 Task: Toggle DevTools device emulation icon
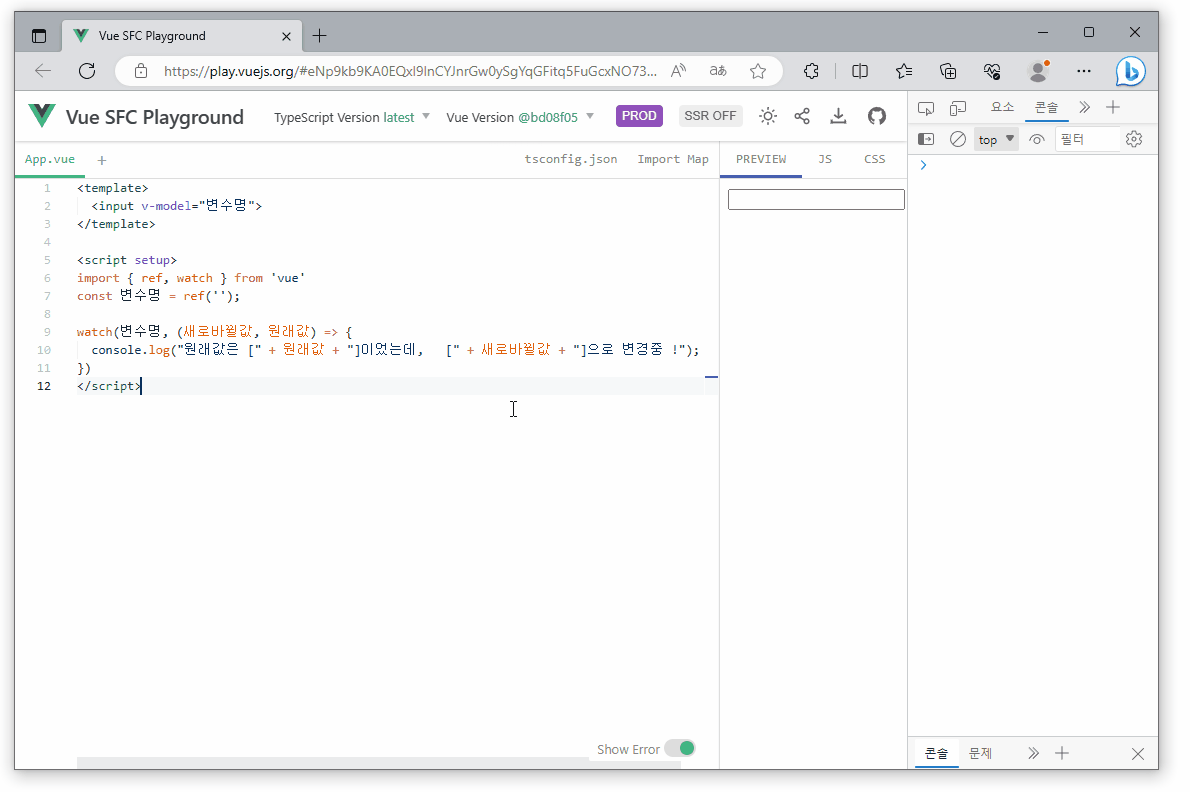(958, 108)
